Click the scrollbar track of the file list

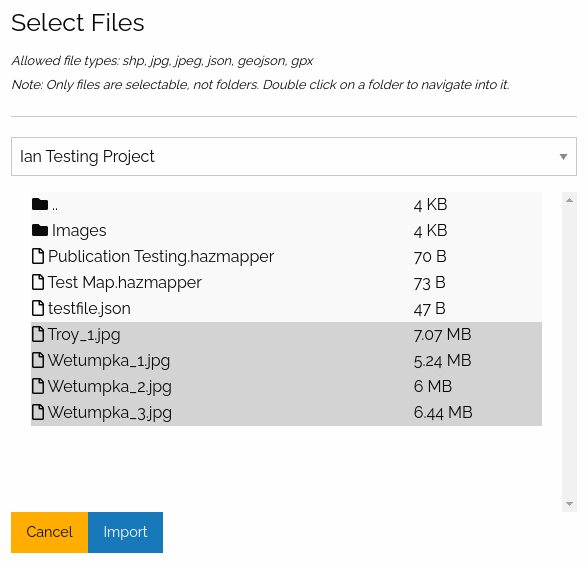click(569, 352)
